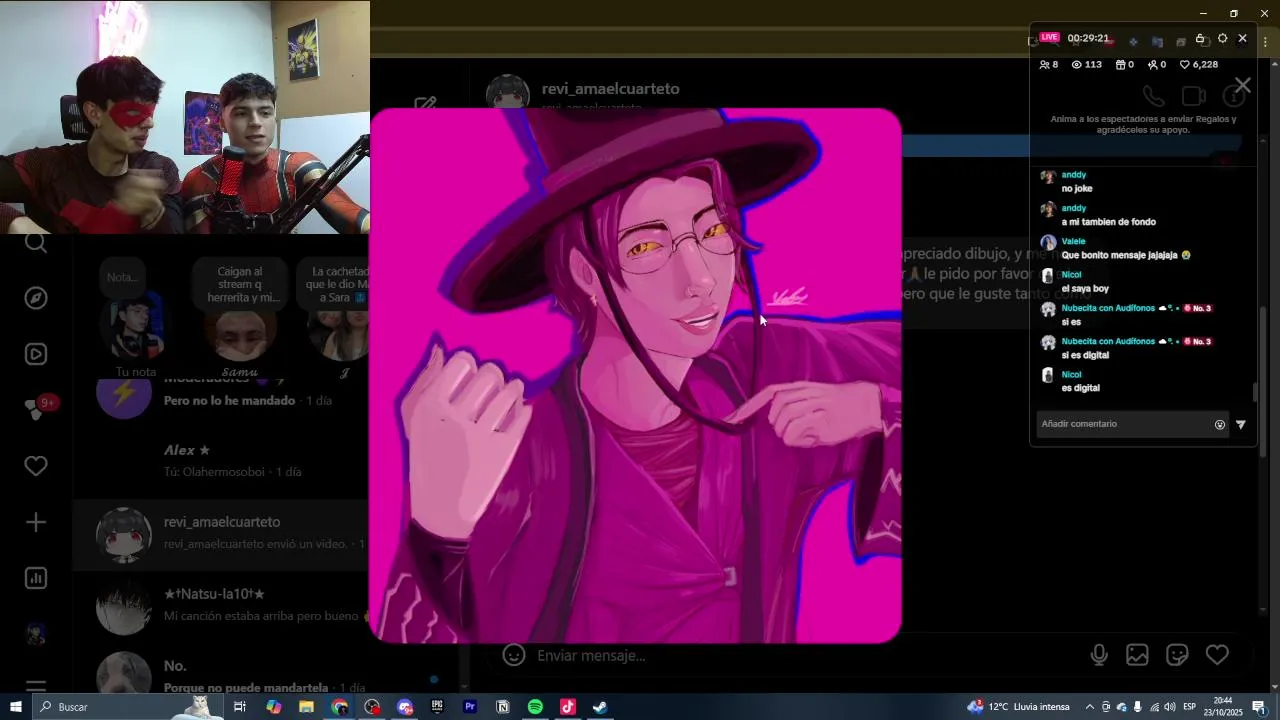Click the people count 8 icon
Image resolution: width=1280 pixels, height=720 pixels.
coord(1049,64)
